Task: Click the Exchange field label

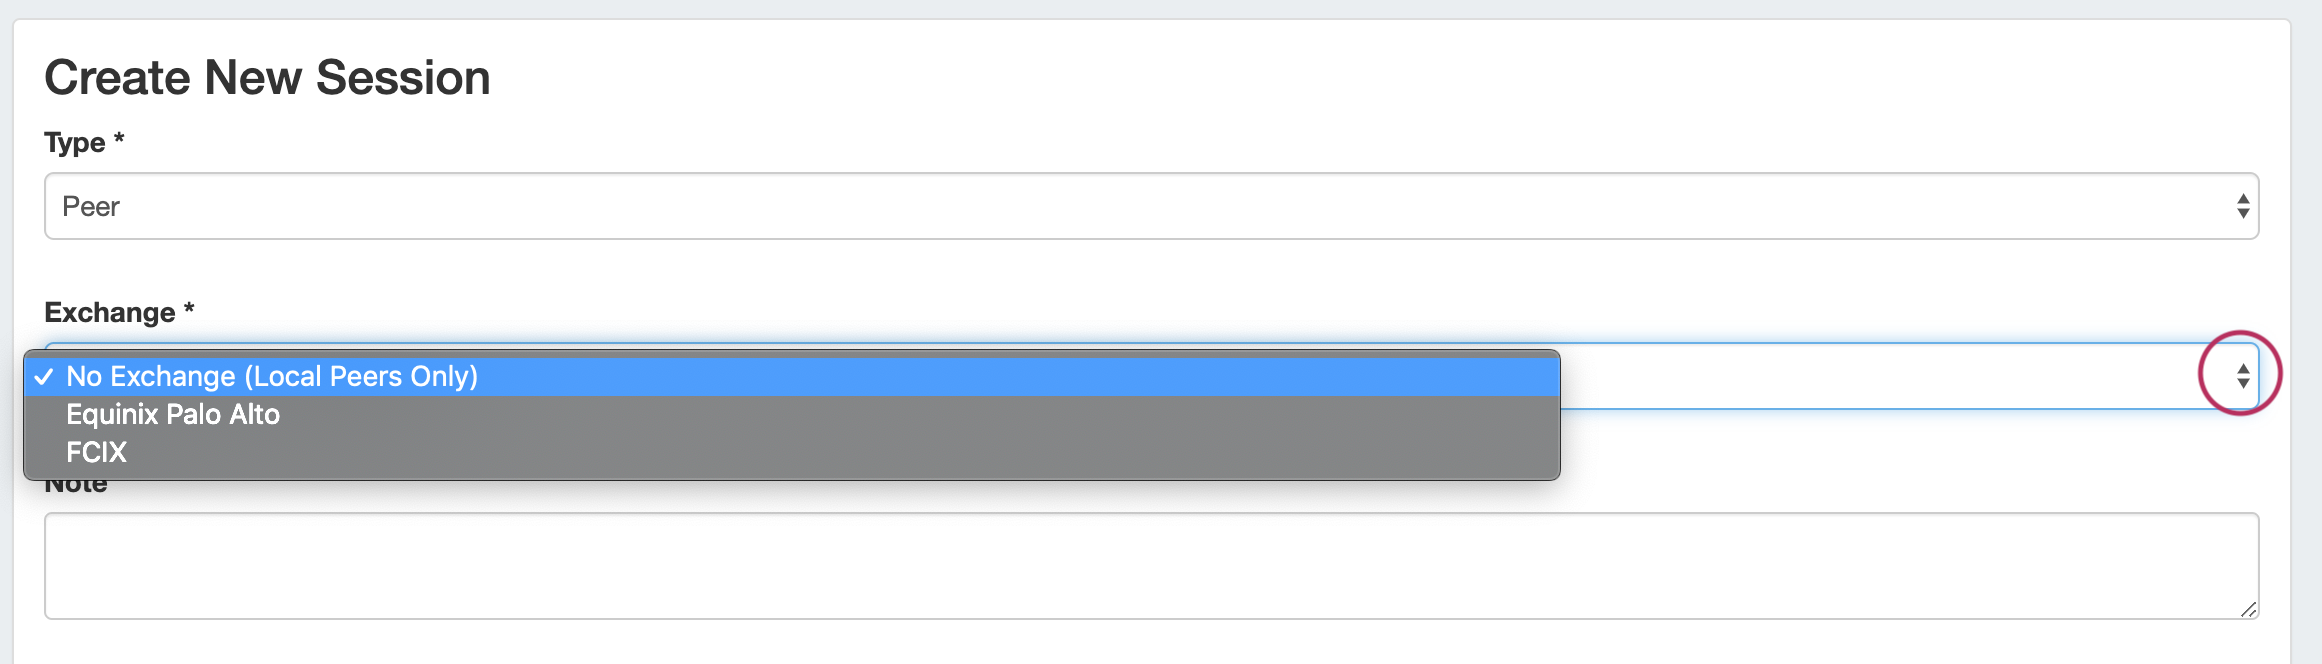Action: [110, 312]
